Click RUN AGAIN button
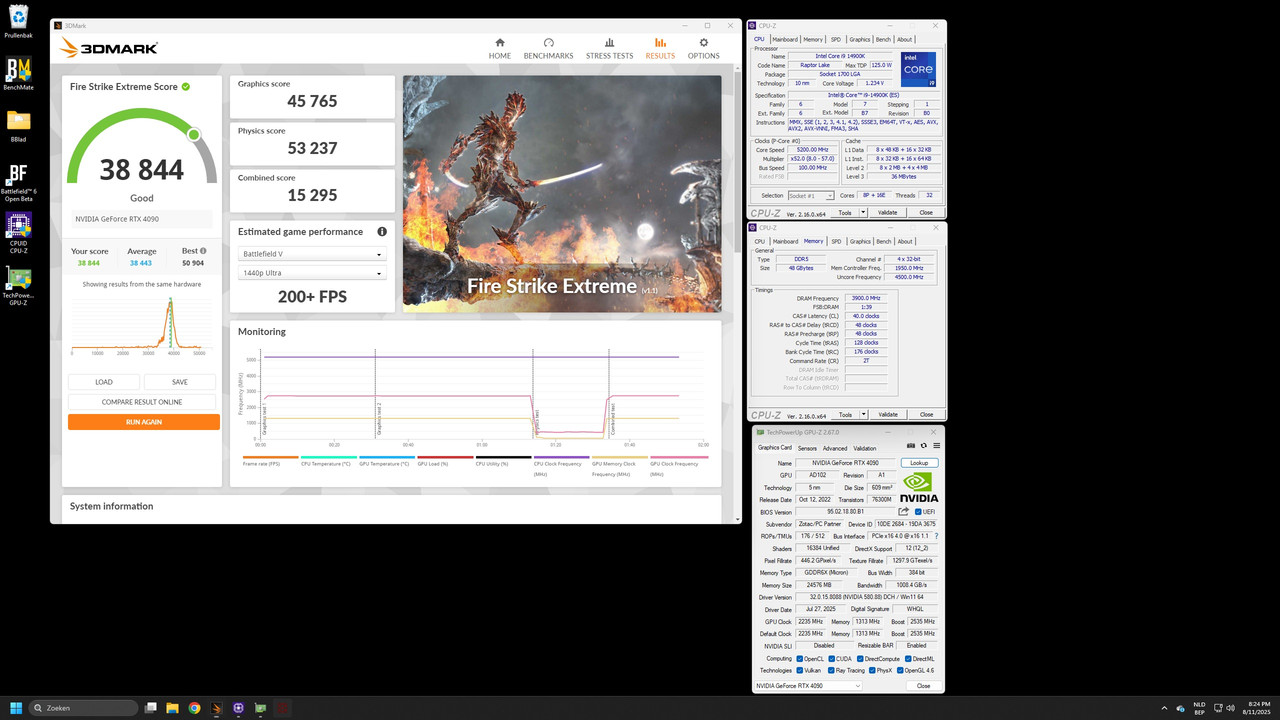This screenshot has width=1280, height=720. 144,422
